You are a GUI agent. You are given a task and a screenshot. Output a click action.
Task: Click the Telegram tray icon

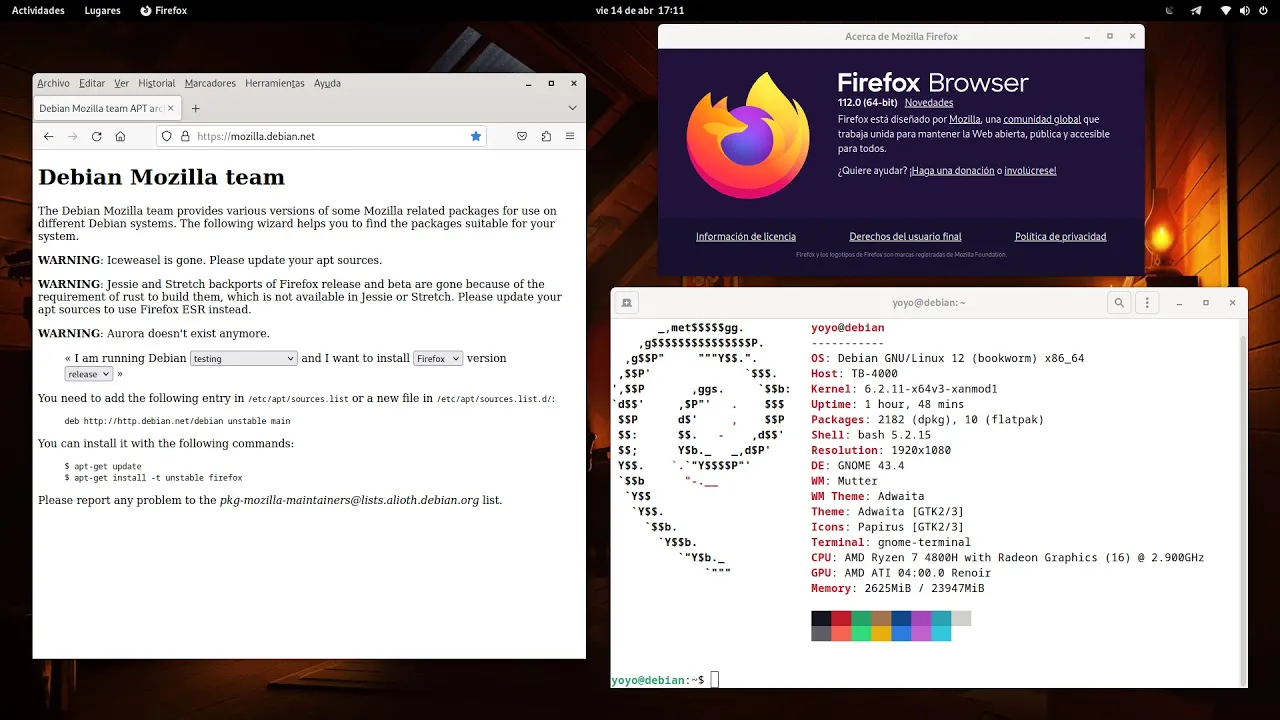1196,10
